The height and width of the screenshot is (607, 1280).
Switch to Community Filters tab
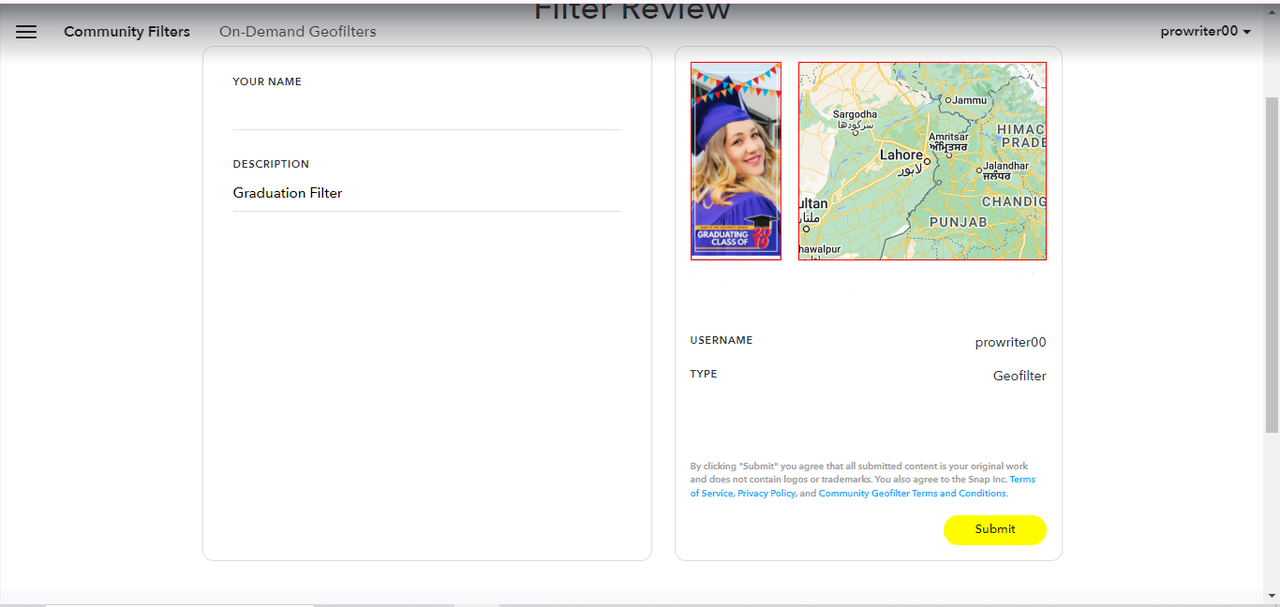click(127, 32)
